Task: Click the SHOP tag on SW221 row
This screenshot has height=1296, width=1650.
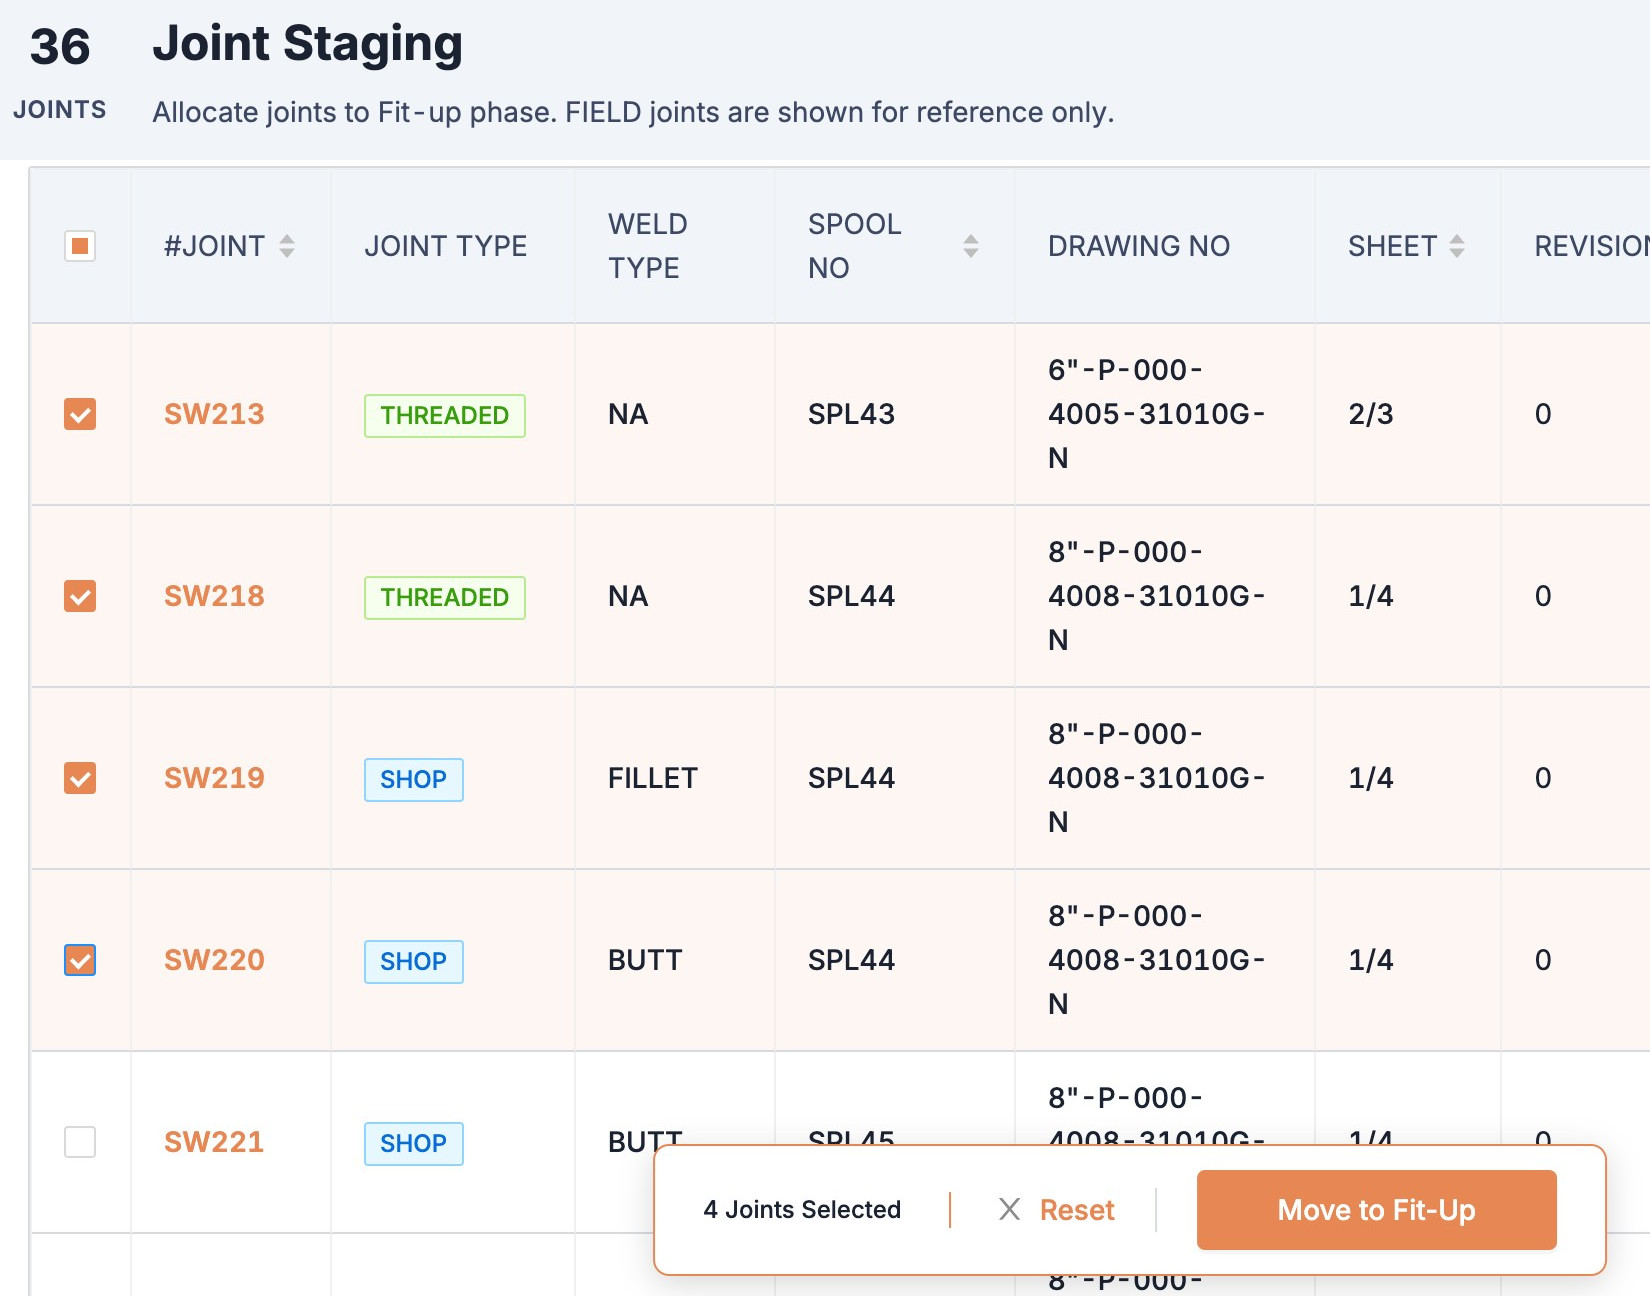Action: (x=414, y=1144)
